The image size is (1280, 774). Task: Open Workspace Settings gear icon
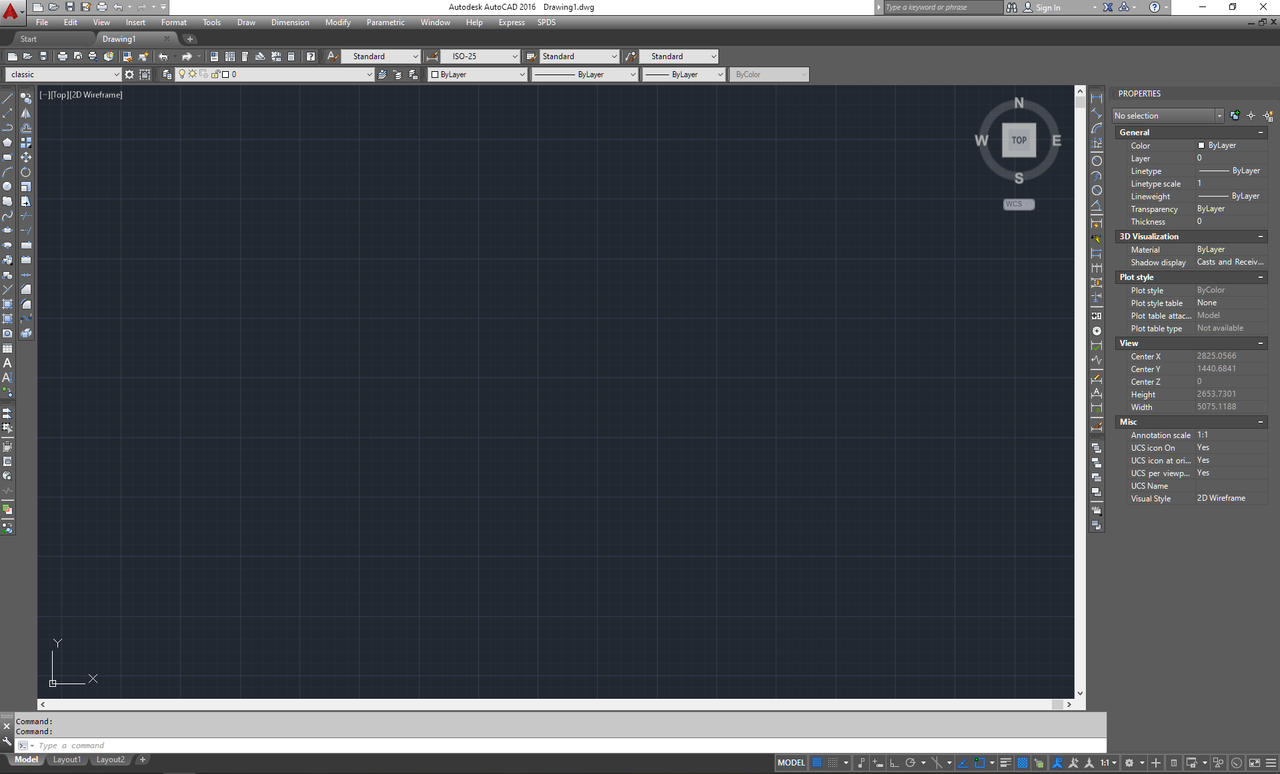[129, 74]
